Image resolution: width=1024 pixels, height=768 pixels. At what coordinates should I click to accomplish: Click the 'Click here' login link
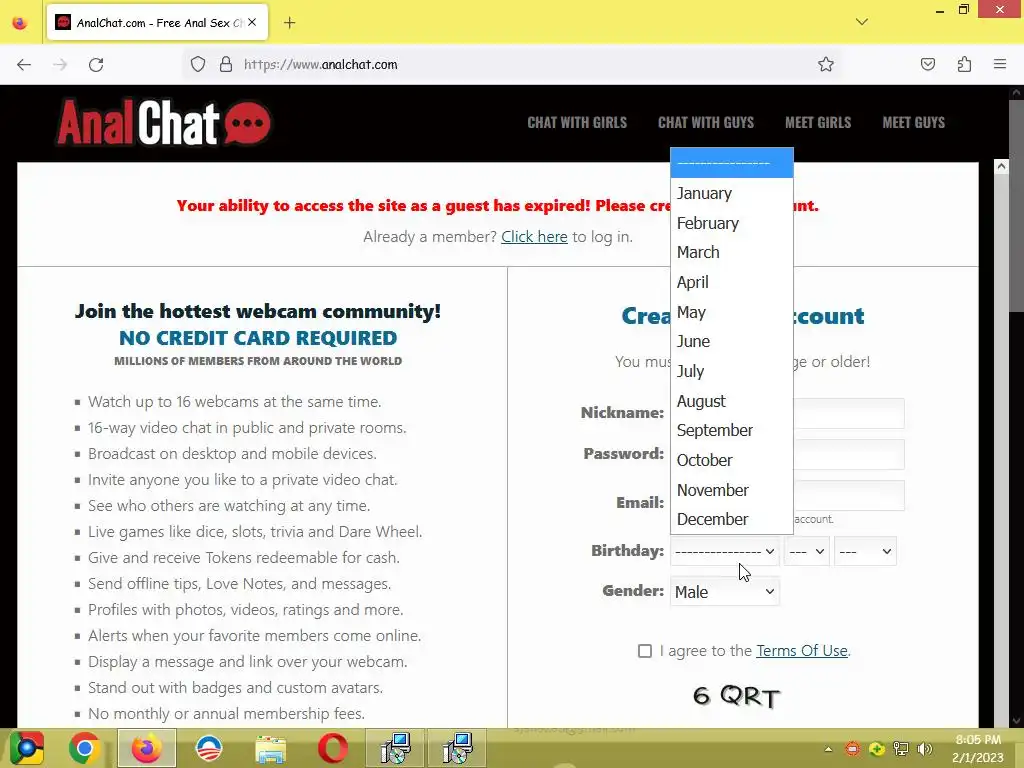click(534, 237)
